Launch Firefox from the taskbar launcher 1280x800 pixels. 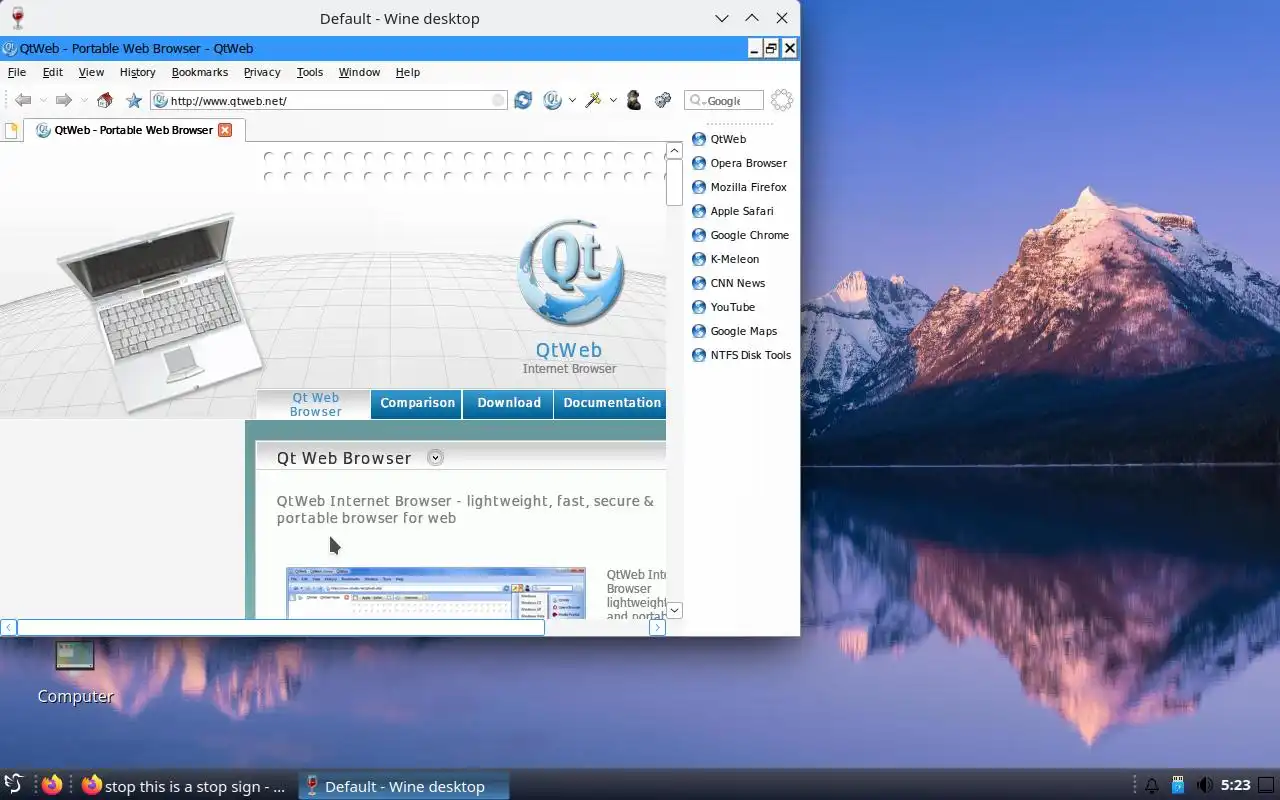pos(52,785)
